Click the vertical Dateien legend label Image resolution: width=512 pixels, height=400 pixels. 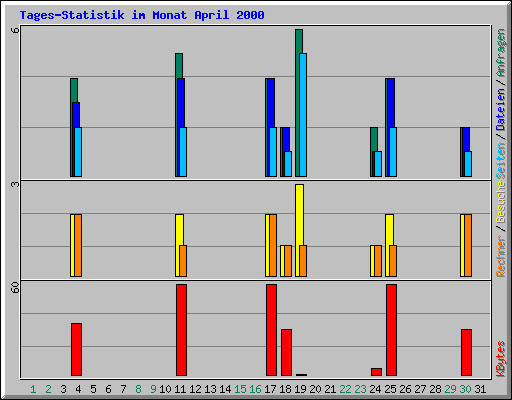click(500, 109)
